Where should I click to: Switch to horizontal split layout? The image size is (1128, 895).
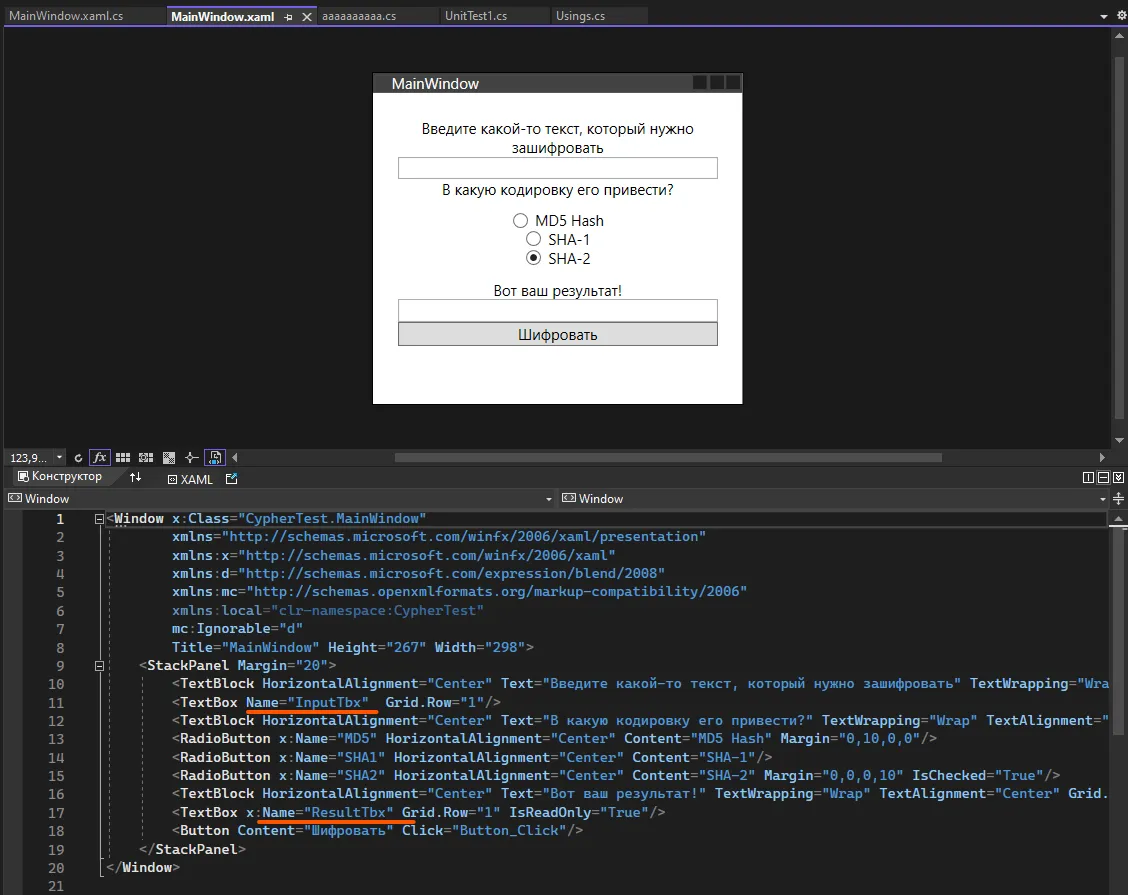[1103, 478]
